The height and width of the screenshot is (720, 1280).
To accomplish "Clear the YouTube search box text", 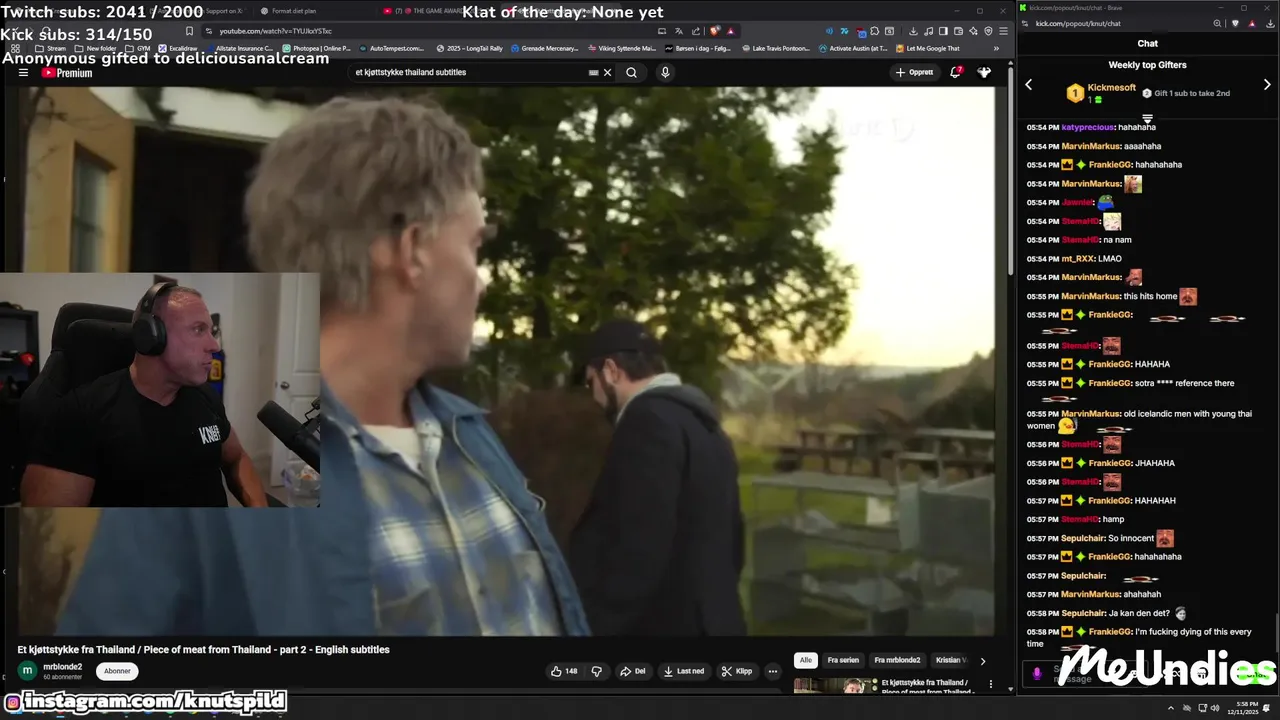I will [607, 72].
